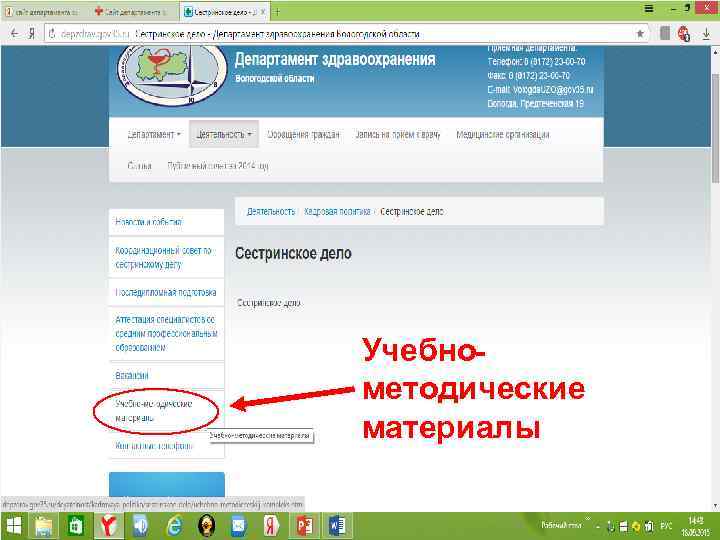Click the blue banner below sidebar
This screenshot has width=720, height=540.
point(167,484)
